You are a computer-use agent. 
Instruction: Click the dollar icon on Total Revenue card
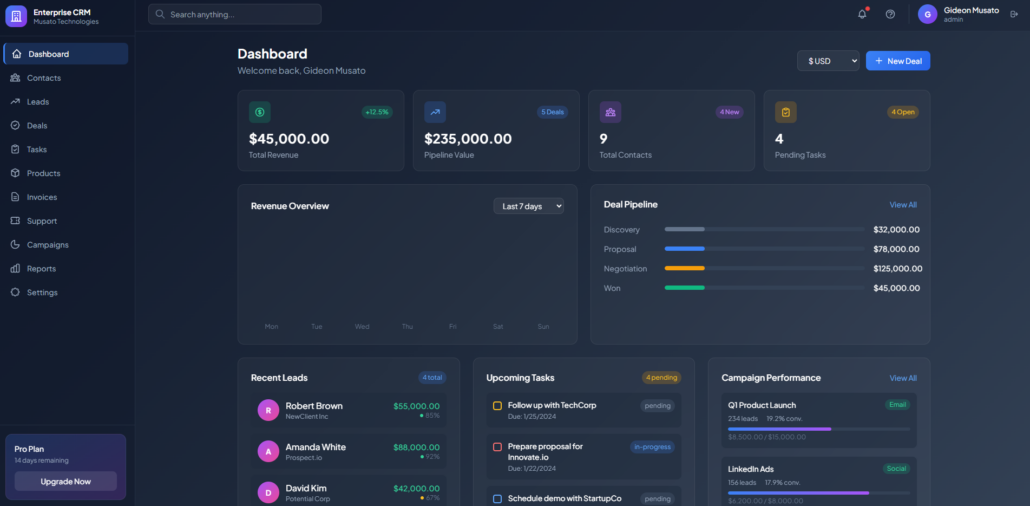259,112
